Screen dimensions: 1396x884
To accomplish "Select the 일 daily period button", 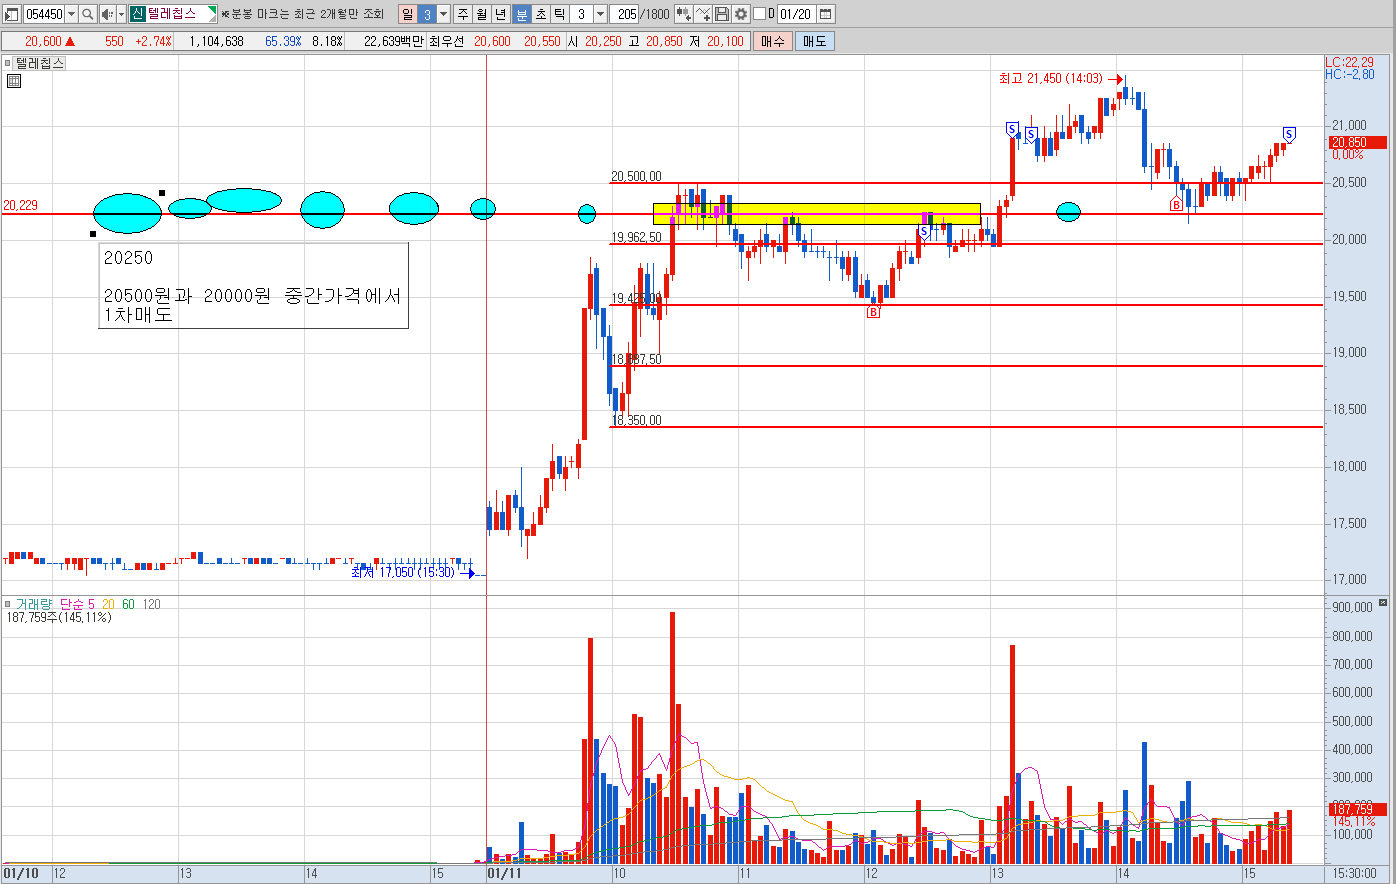I will (x=407, y=14).
